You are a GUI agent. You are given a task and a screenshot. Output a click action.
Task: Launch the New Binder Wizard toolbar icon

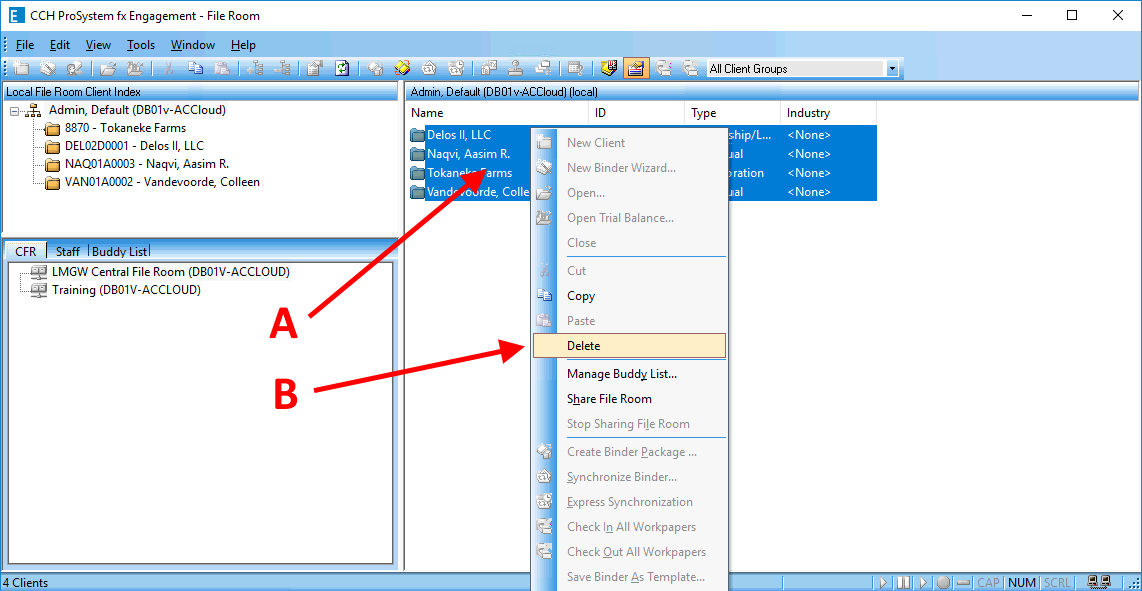47,69
